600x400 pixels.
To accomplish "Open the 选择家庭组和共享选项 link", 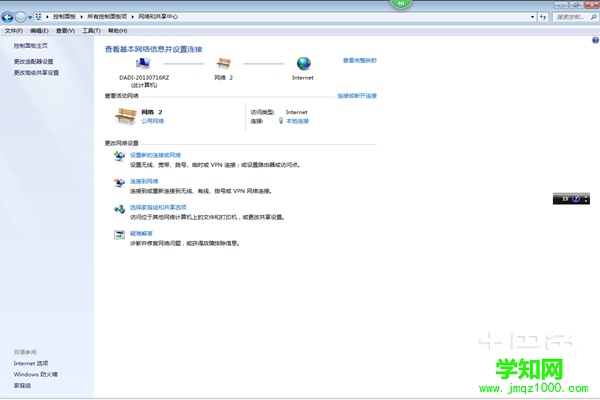I will click(x=158, y=207).
